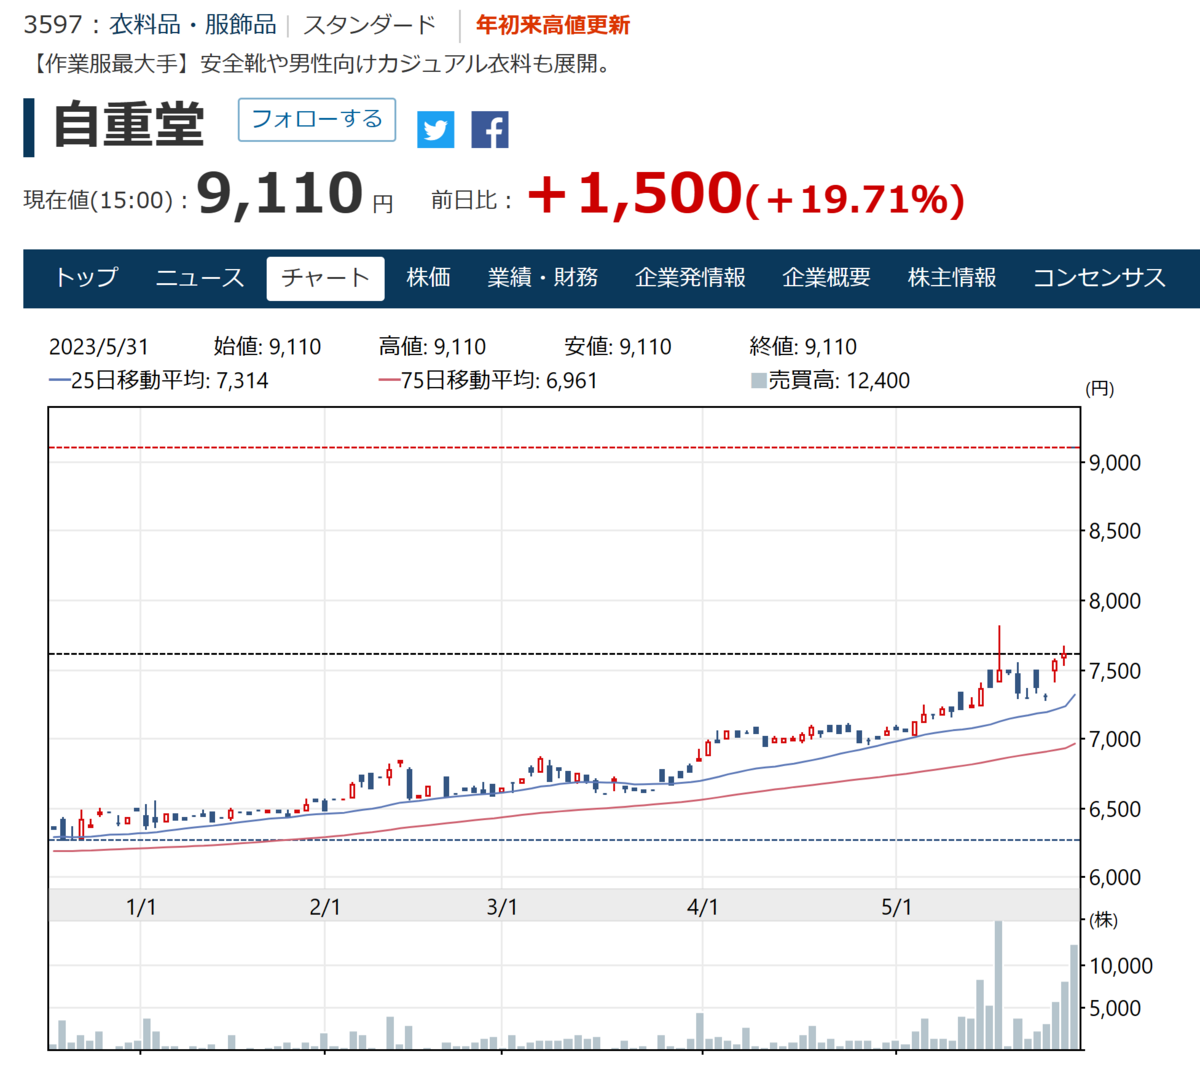Click the stock code 3597
The image size is (1200, 1067).
click(53, 25)
